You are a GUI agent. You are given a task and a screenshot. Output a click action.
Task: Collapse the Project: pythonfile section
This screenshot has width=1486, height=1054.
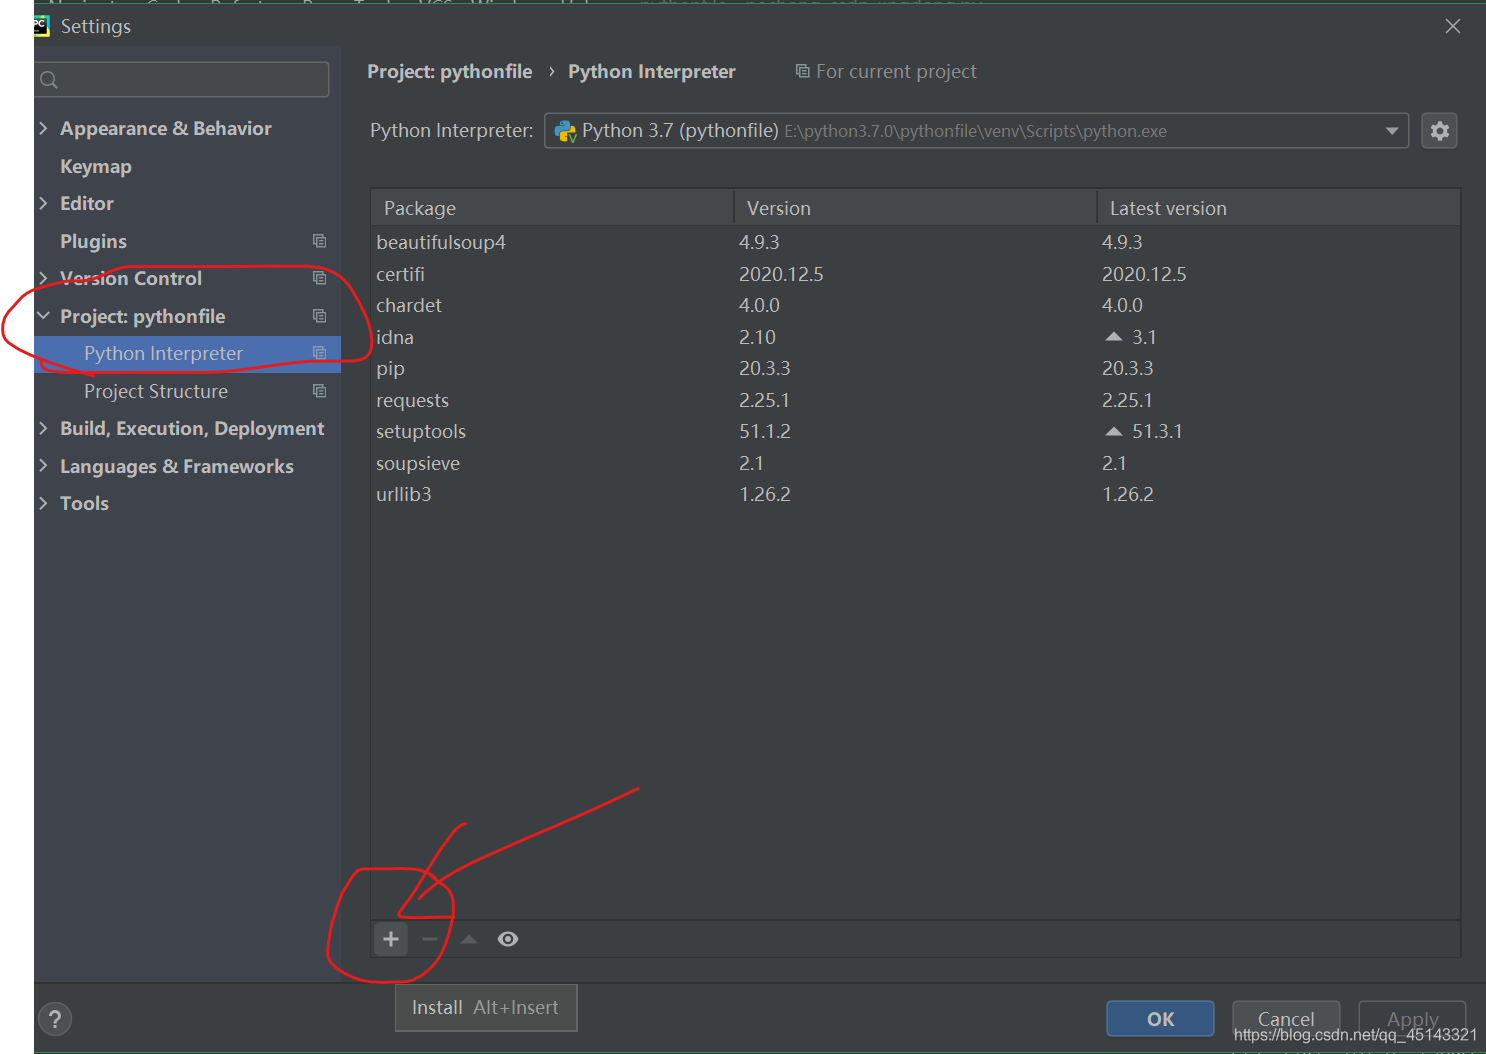coord(43,316)
